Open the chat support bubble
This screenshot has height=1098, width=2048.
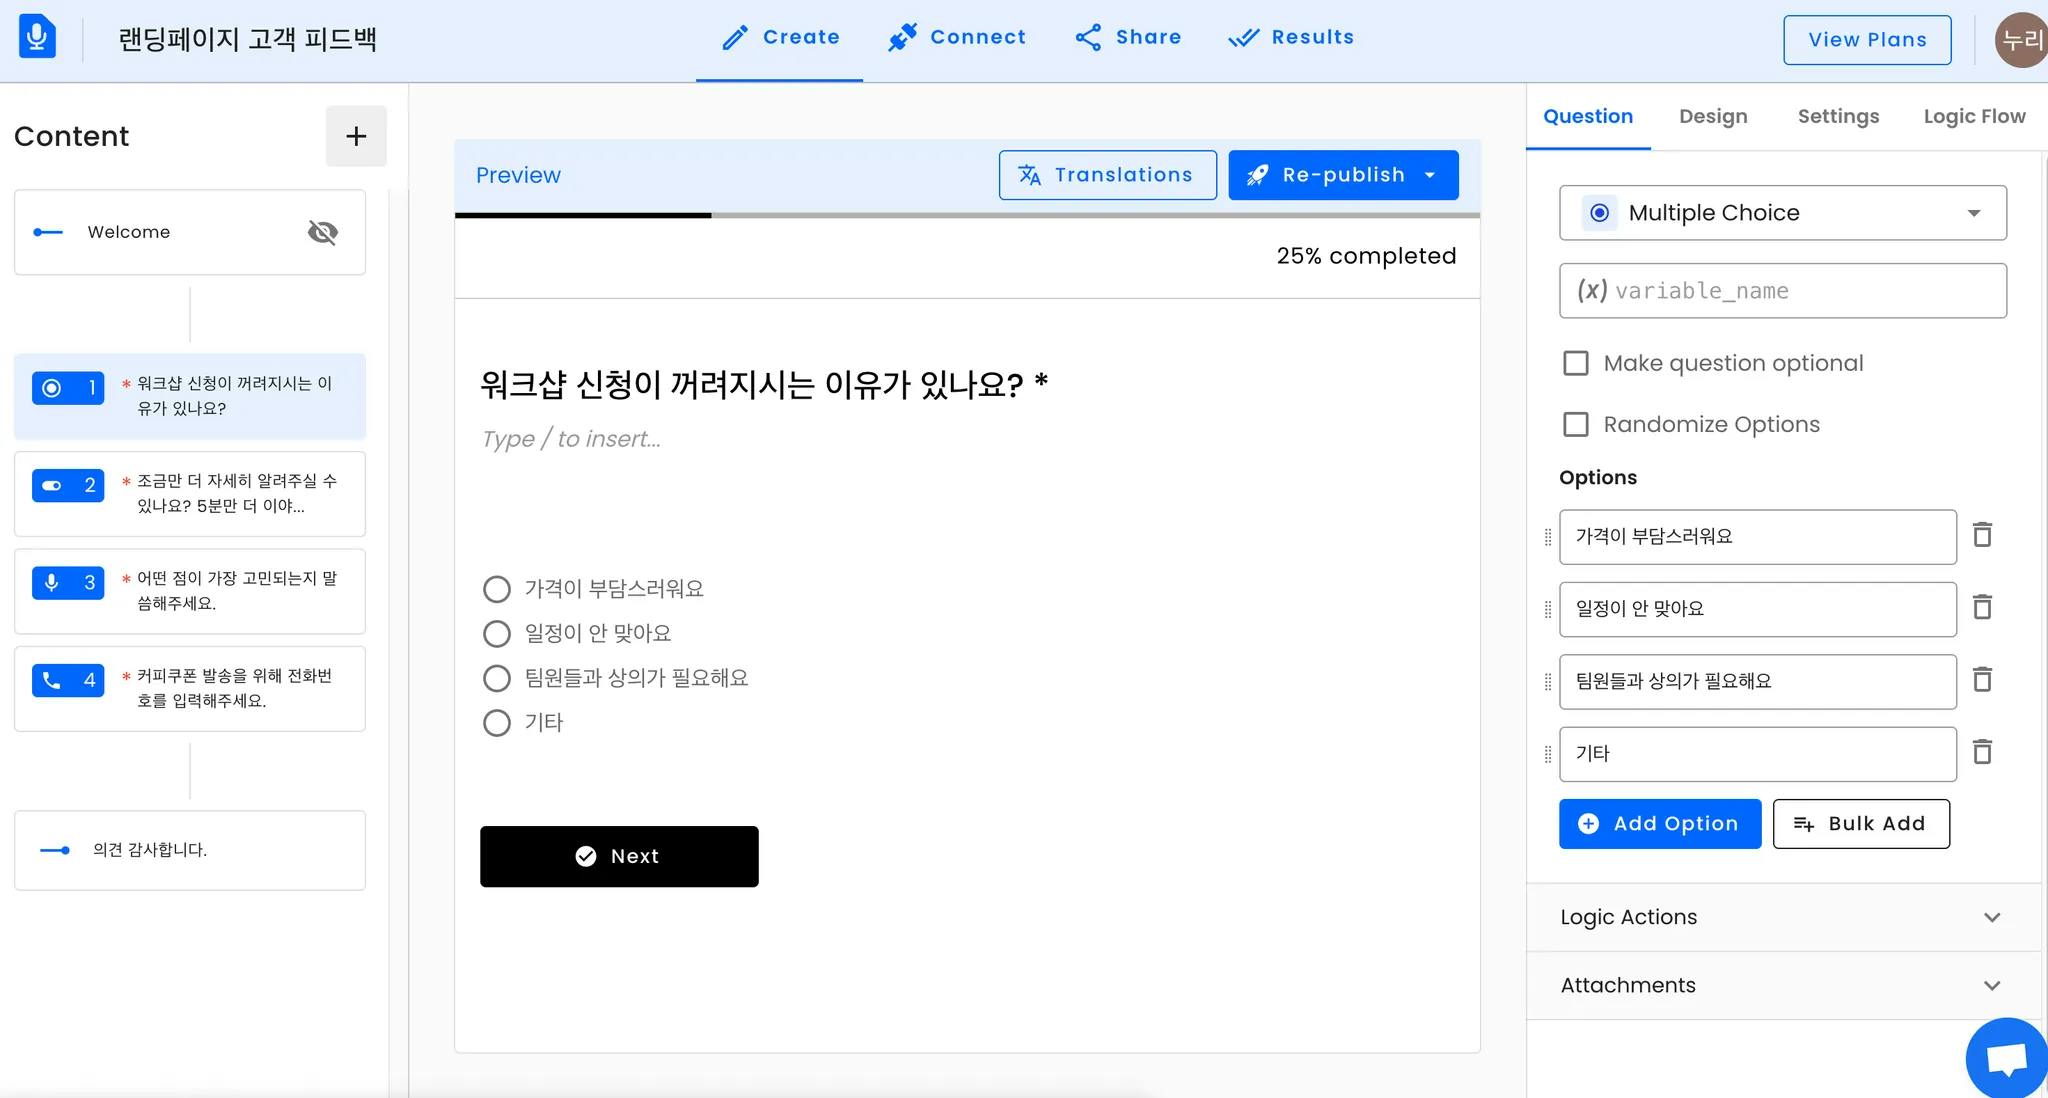[2005, 1058]
